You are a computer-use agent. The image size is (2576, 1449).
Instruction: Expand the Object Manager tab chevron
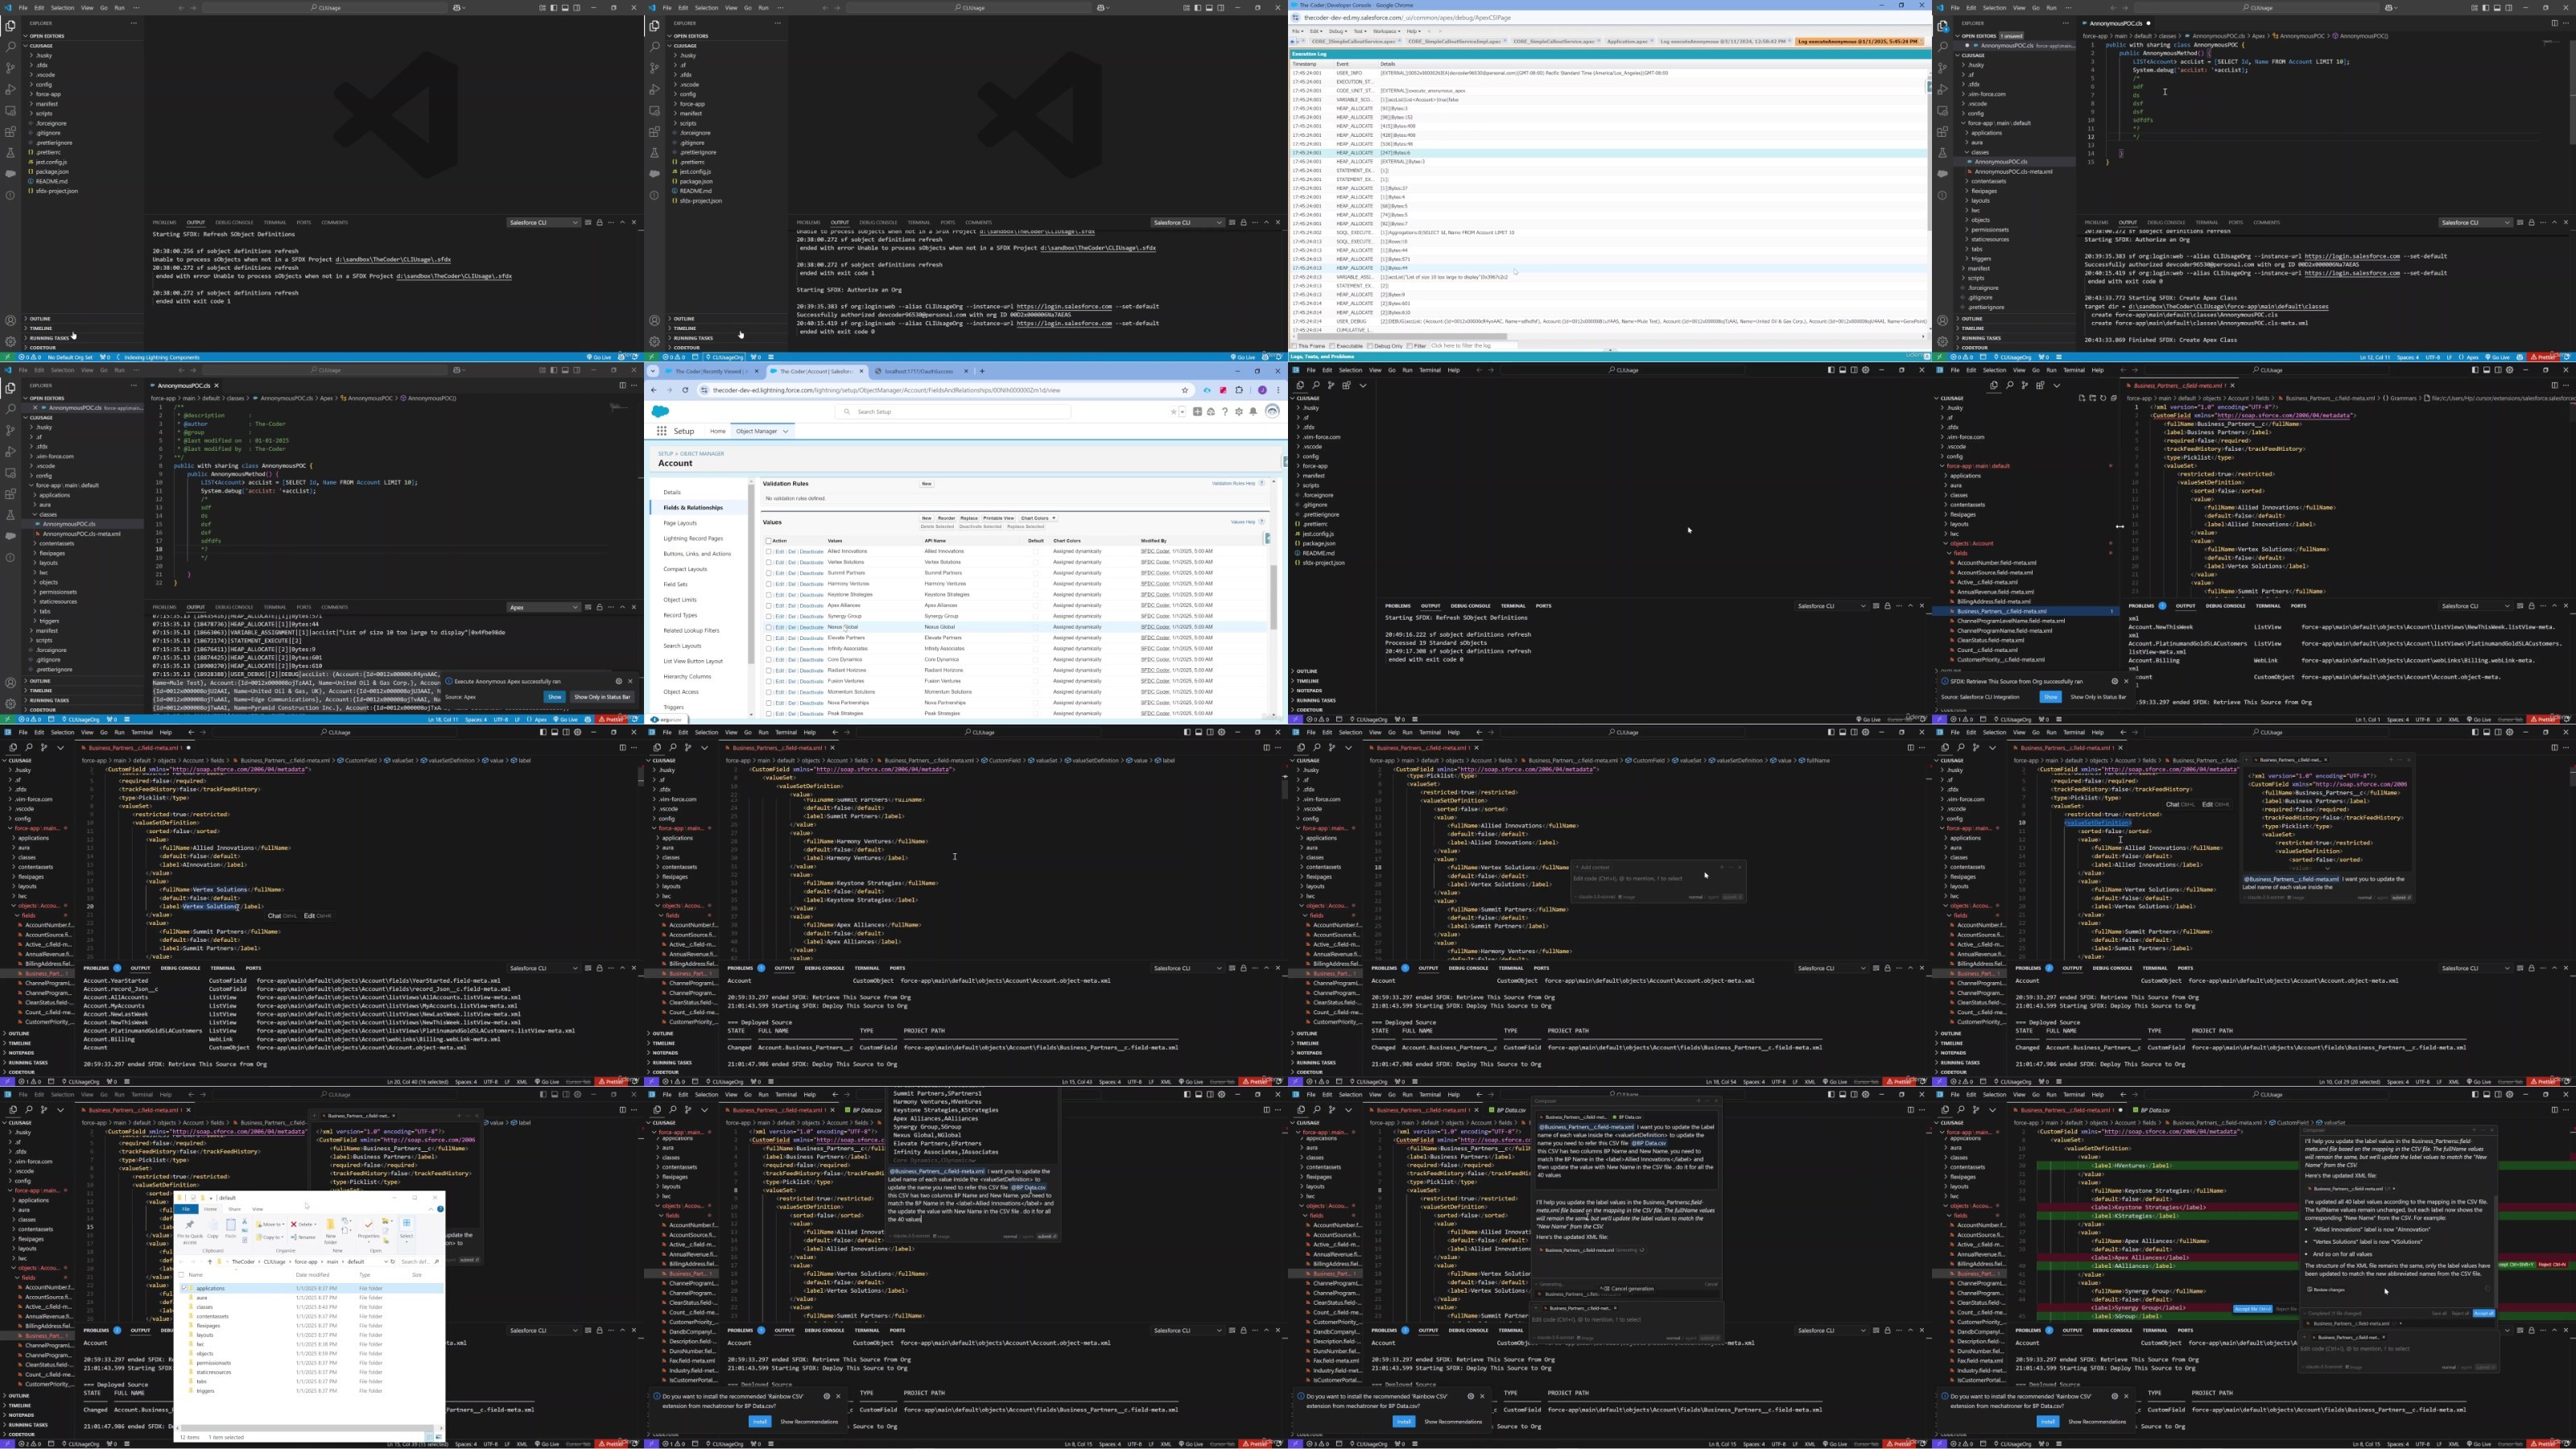(787, 431)
